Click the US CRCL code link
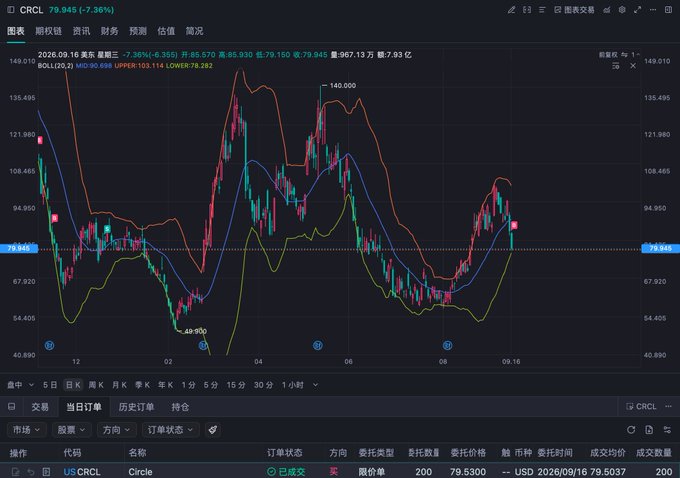This screenshot has height=478, width=680. (82, 471)
